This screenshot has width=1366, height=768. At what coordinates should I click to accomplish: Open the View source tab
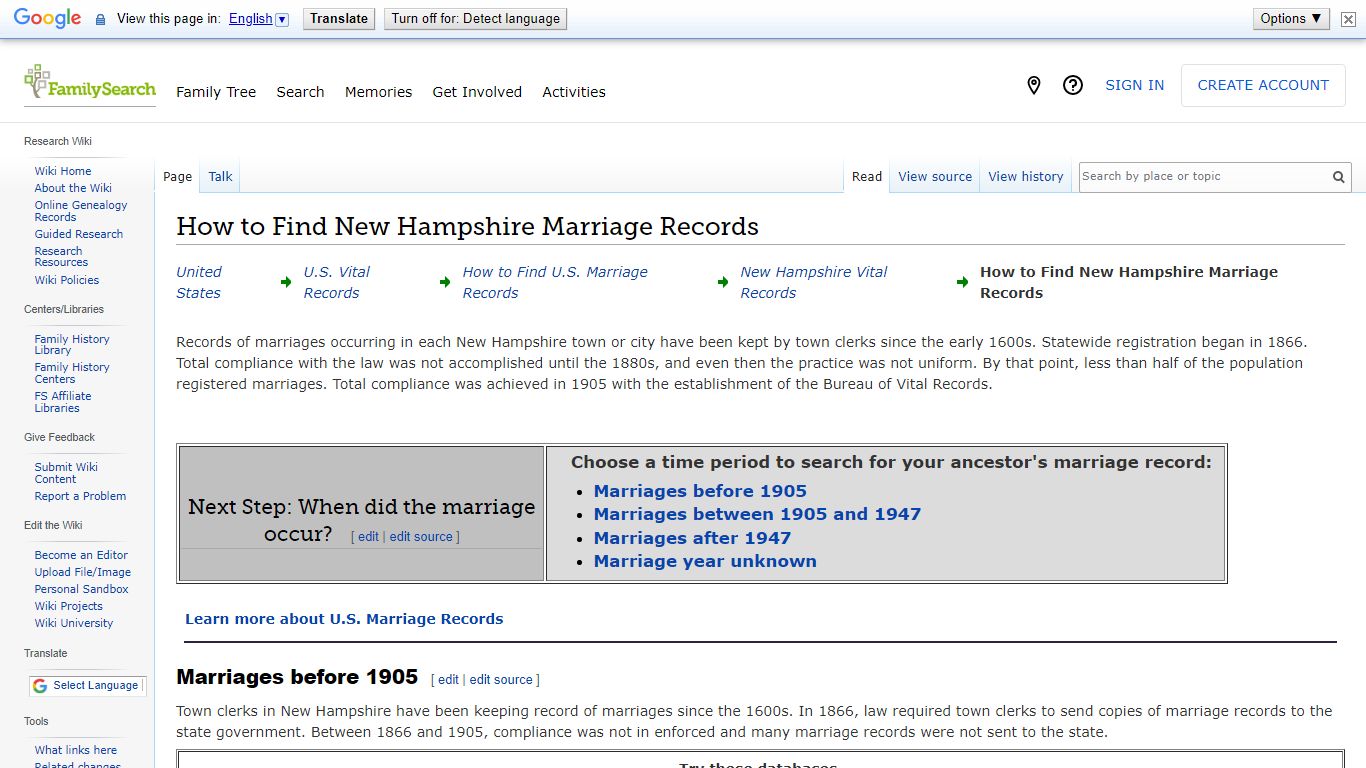tap(935, 177)
